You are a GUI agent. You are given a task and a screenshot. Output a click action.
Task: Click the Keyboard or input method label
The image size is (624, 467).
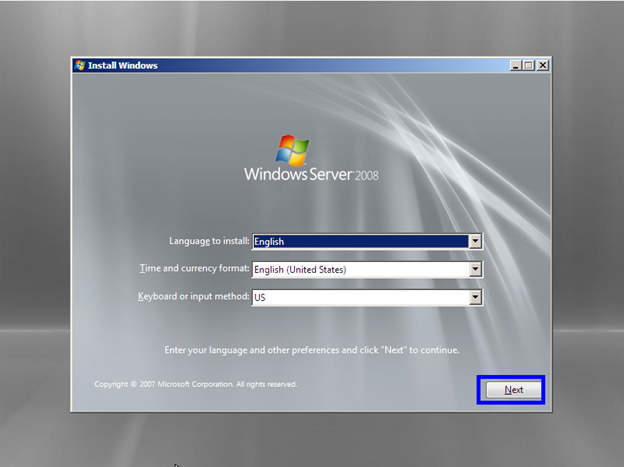[x=193, y=296]
